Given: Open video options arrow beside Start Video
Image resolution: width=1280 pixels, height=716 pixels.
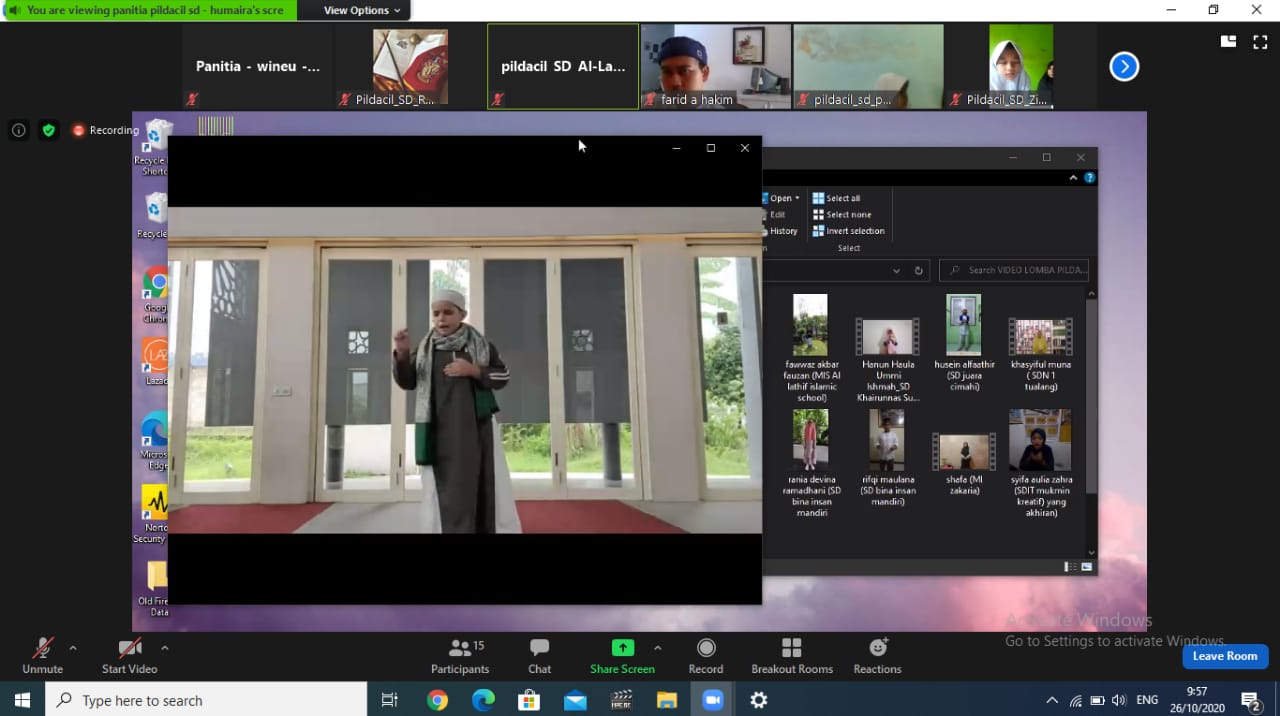Looking at the screenshot, I should tap(165, 648).
